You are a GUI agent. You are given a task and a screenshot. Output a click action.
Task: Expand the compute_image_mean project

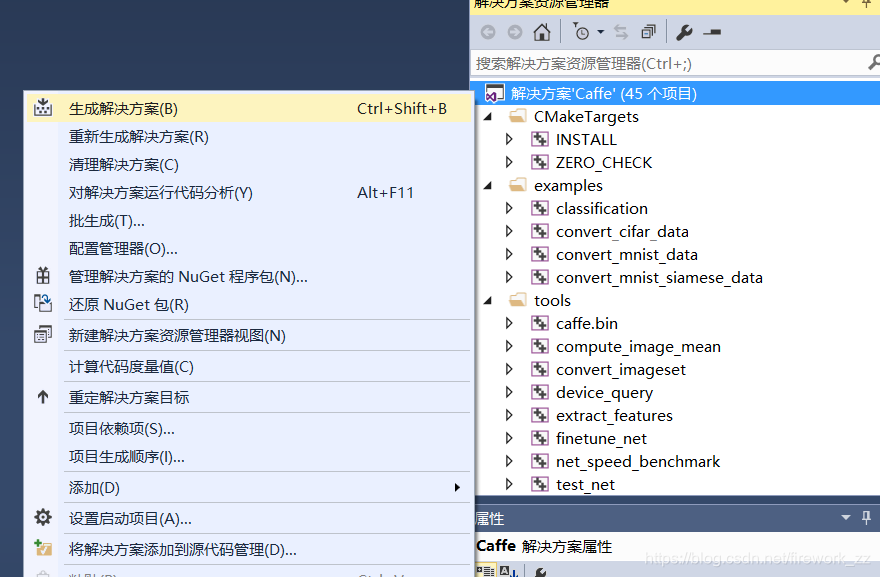pyautogui.click(x=509, y=346)
